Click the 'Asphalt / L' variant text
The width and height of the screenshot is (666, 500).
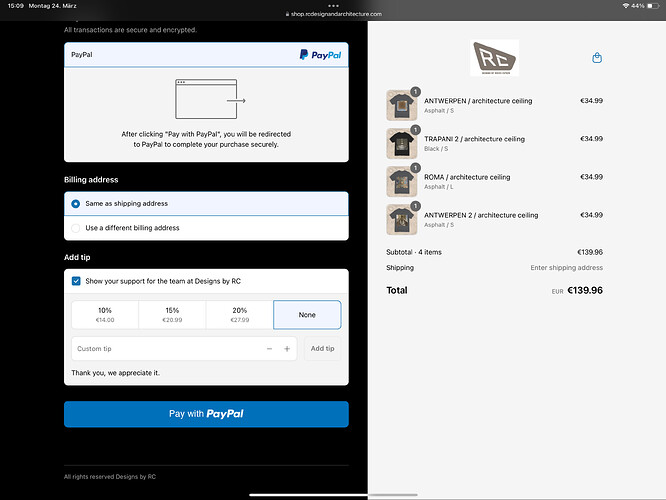coord(438,187)
